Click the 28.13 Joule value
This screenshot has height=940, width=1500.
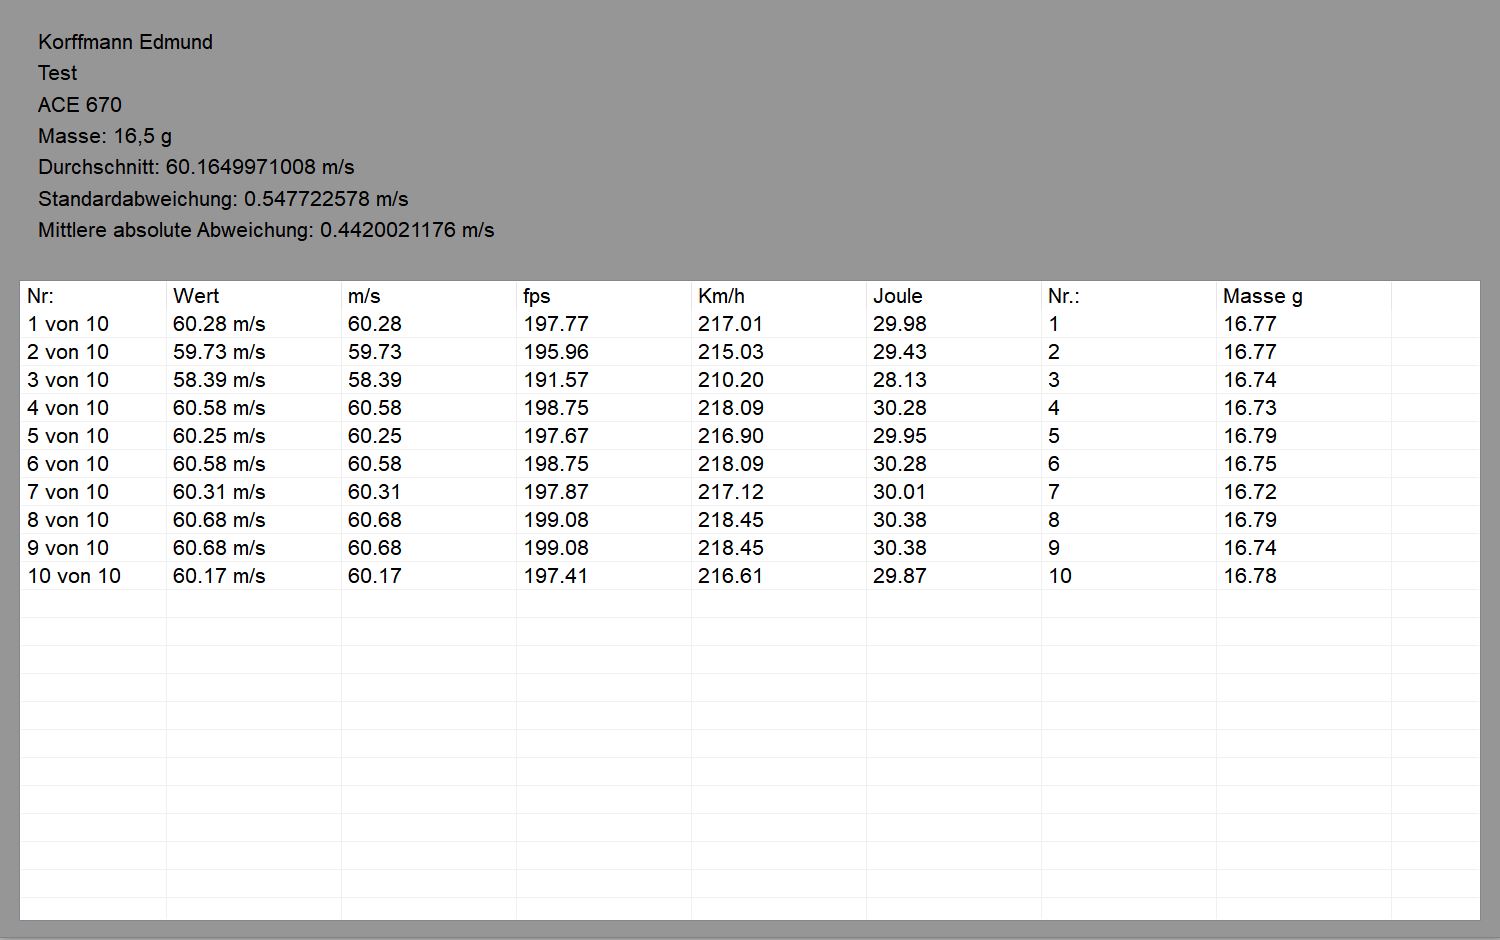[x=899, y=380]
